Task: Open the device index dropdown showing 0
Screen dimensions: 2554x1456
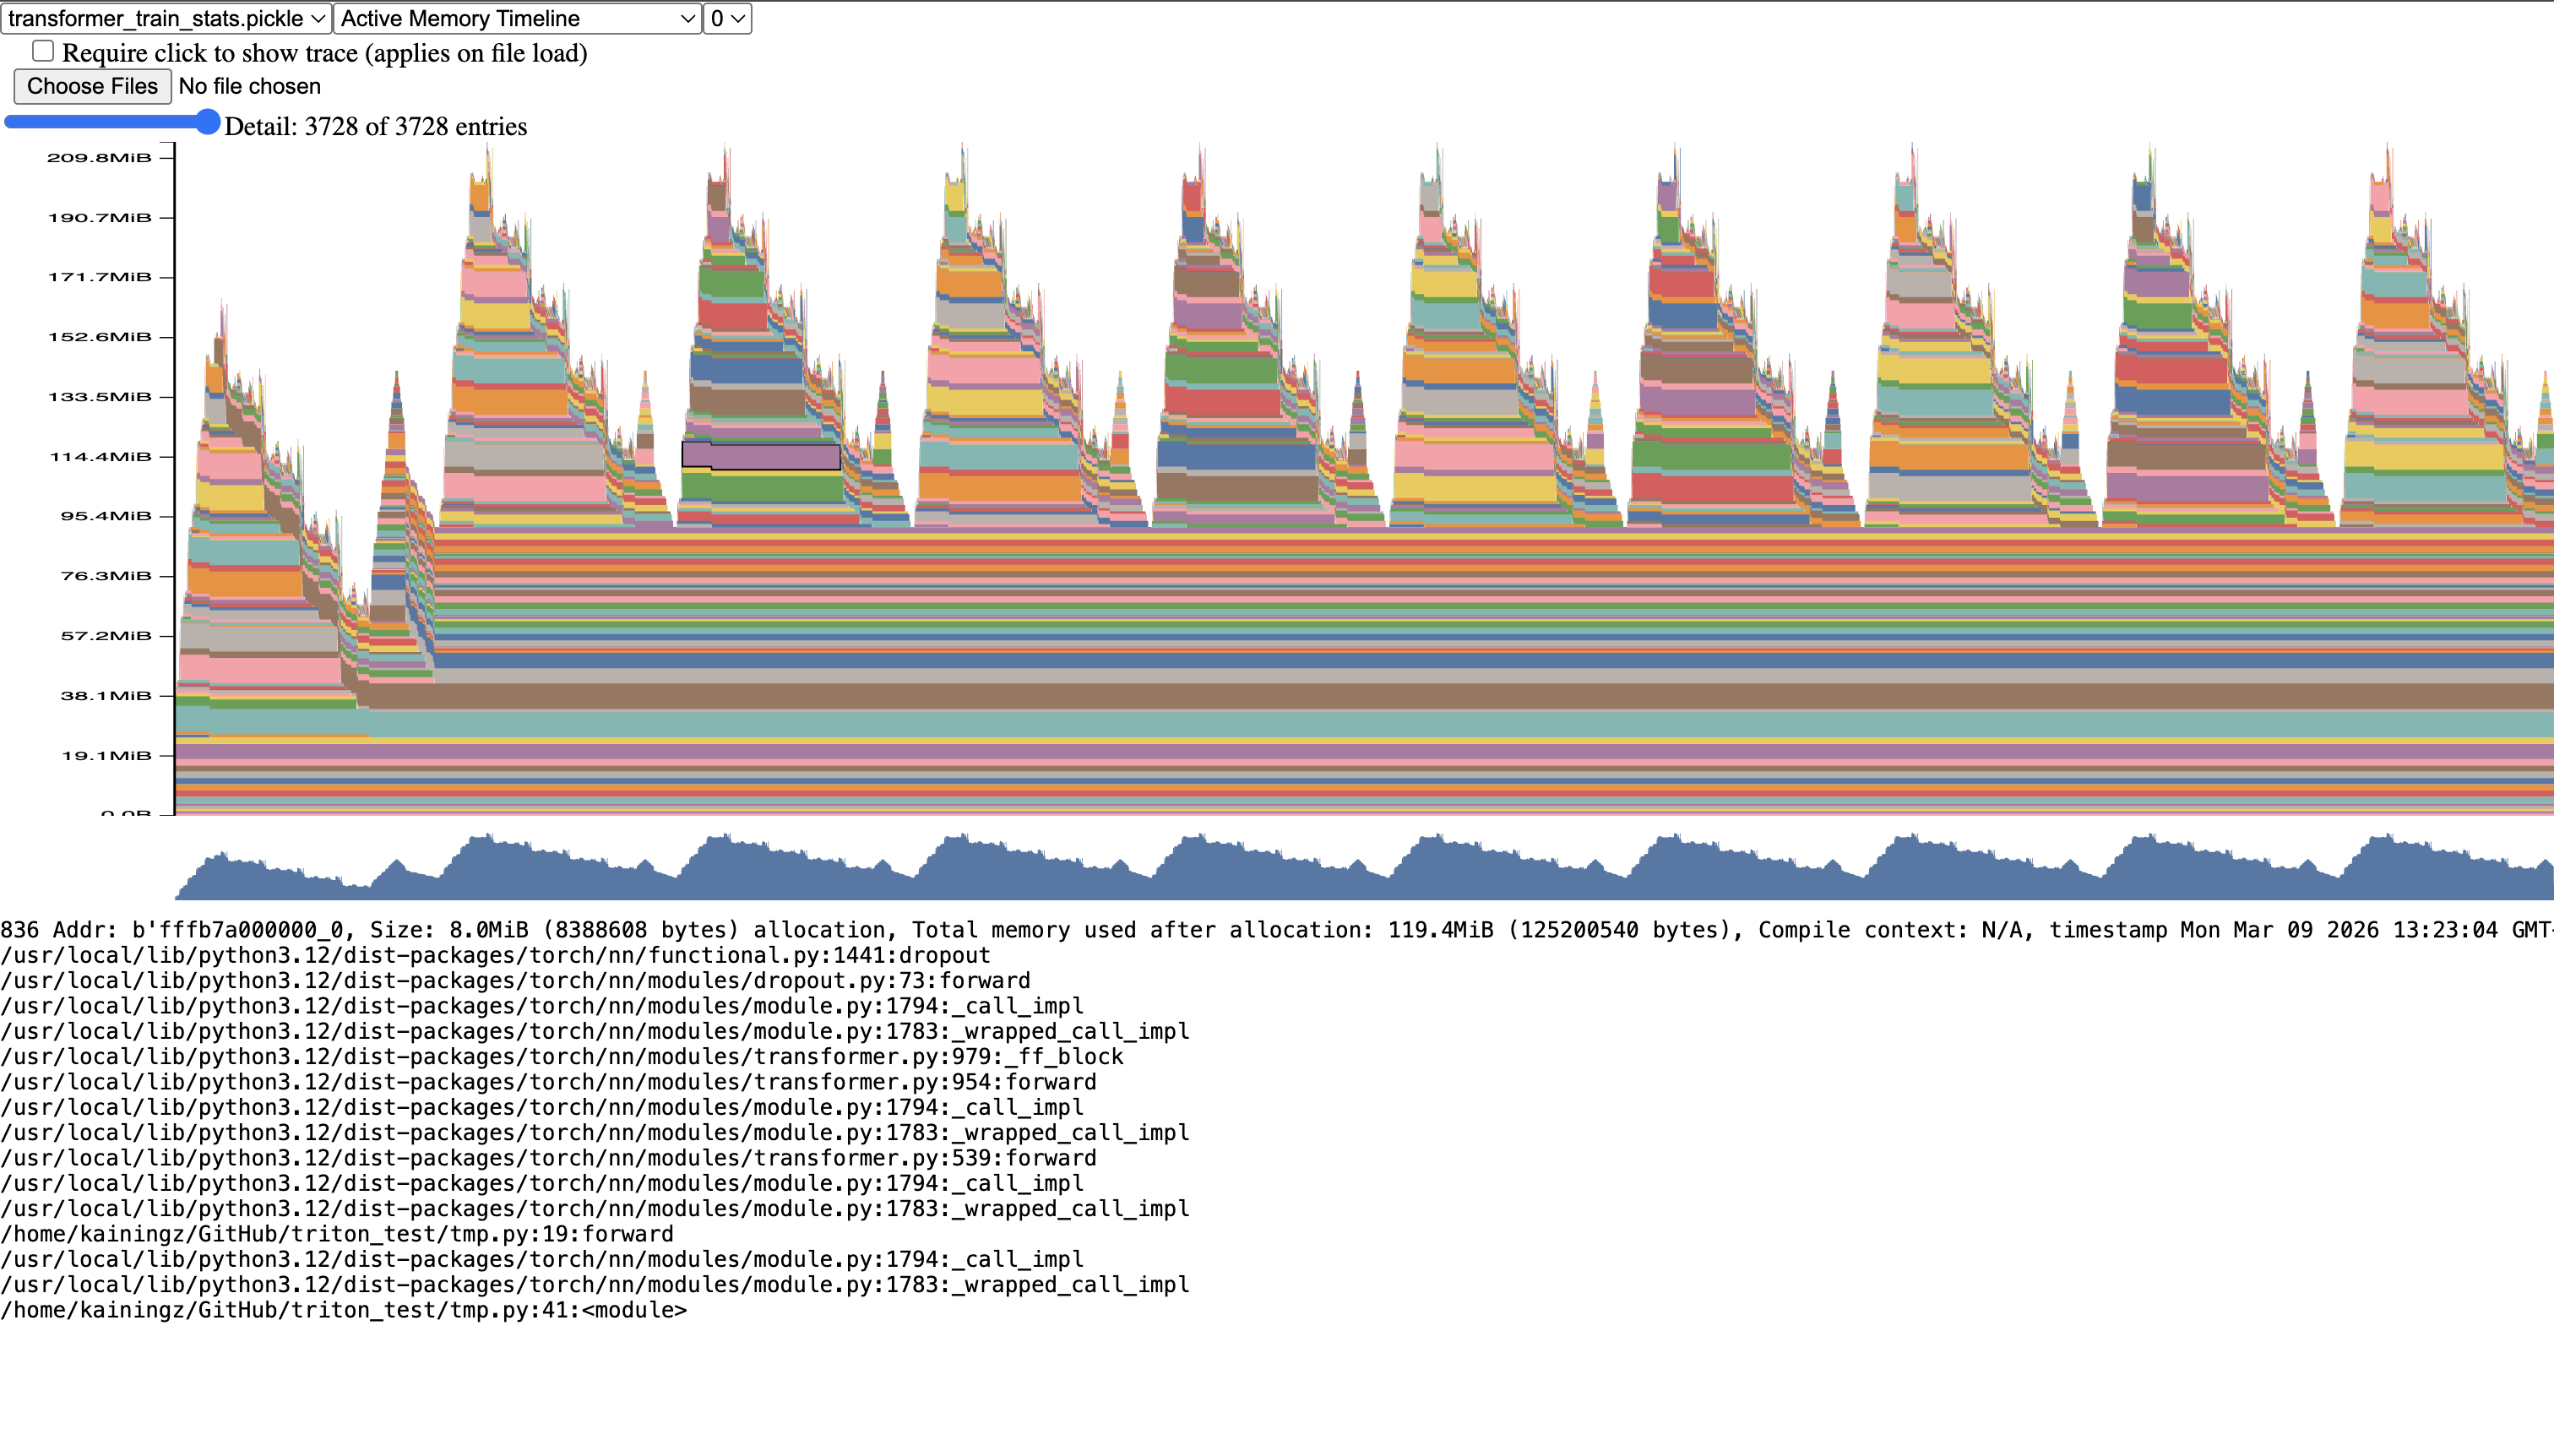Action: [727, 18]
